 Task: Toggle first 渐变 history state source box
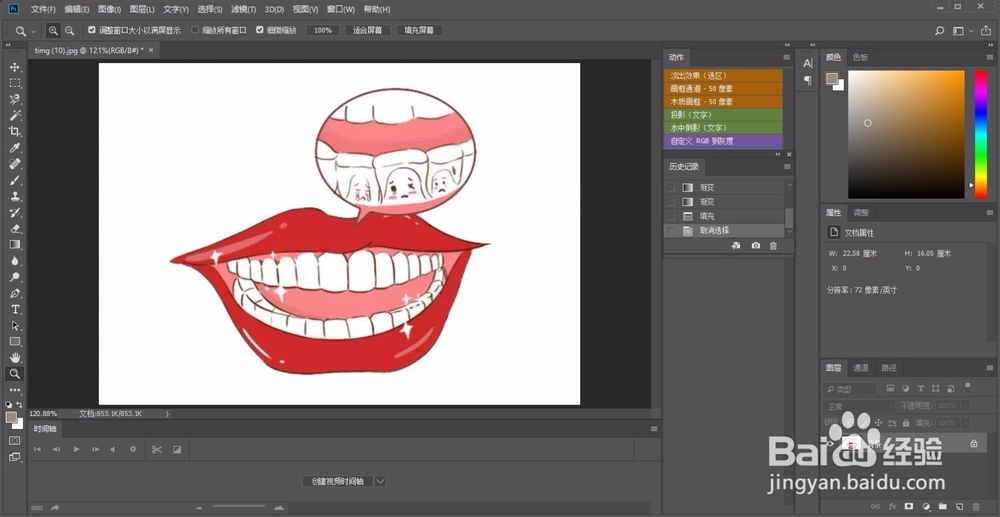pyautogui.click(x=670, y=187)
